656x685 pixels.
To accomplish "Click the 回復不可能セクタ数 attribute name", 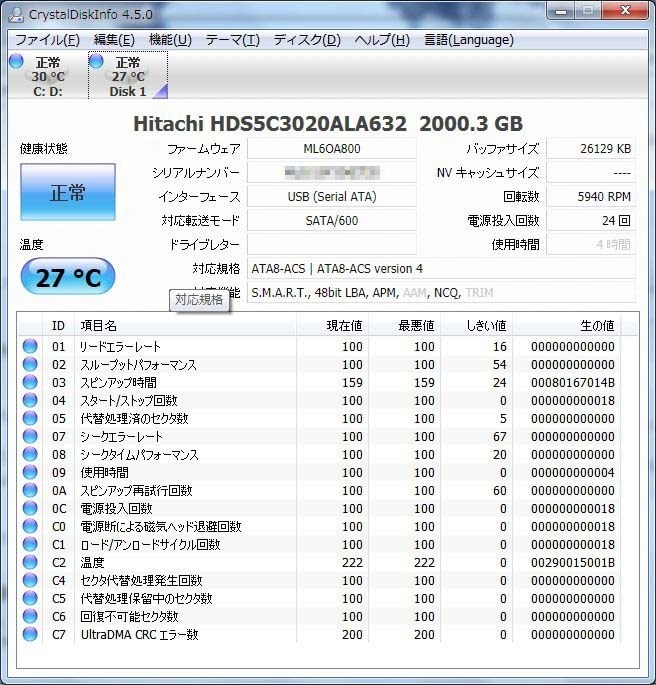I will click(x=129, y=616).
